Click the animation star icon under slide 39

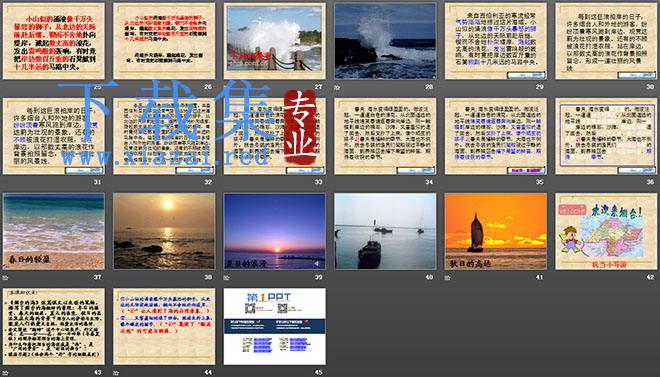pos(226,278)
